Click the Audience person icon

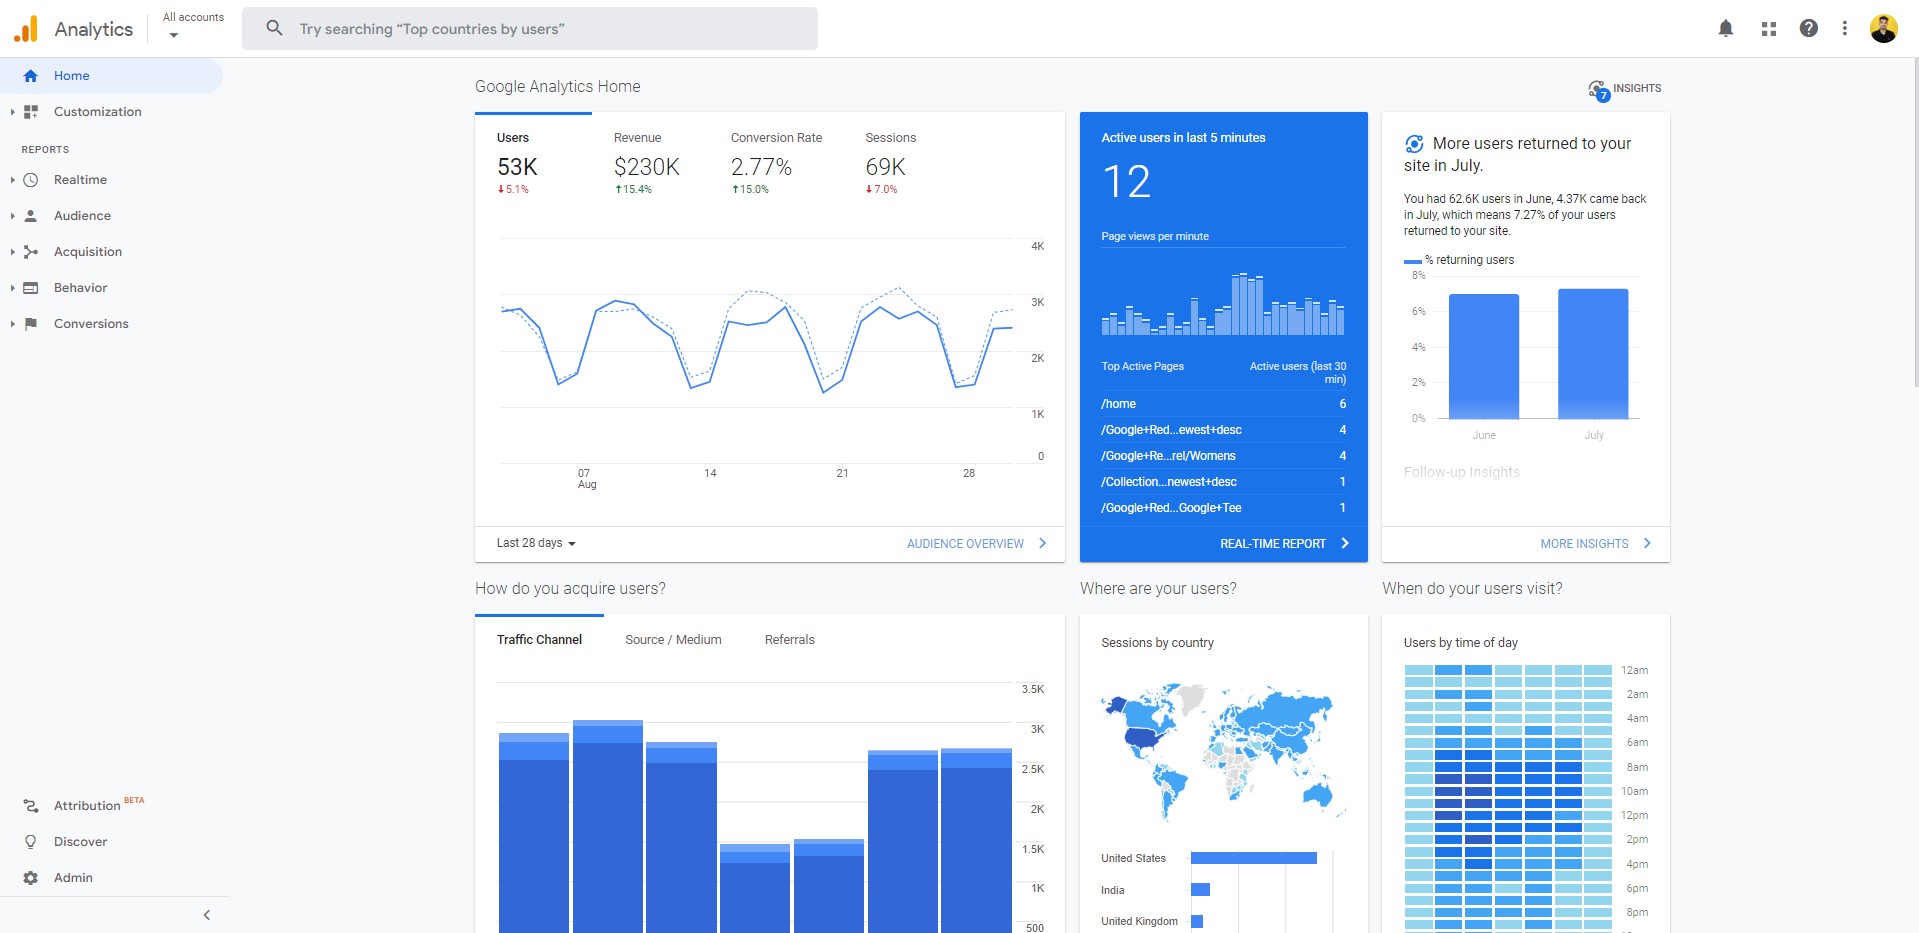pyautogui.click(x=31, y=216)
